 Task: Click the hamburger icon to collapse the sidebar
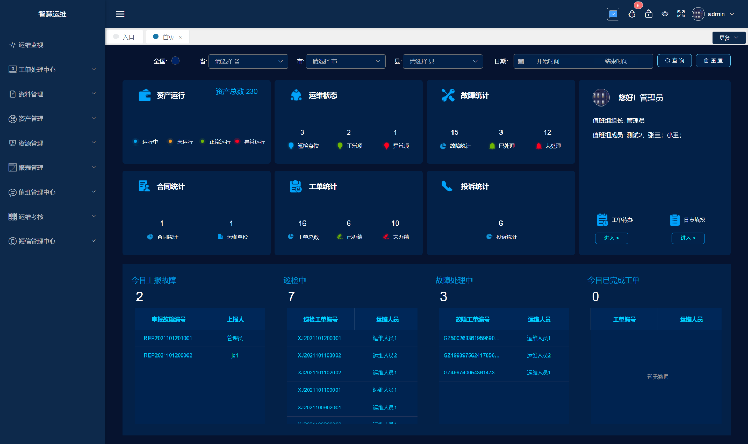(x=120, y=14)
